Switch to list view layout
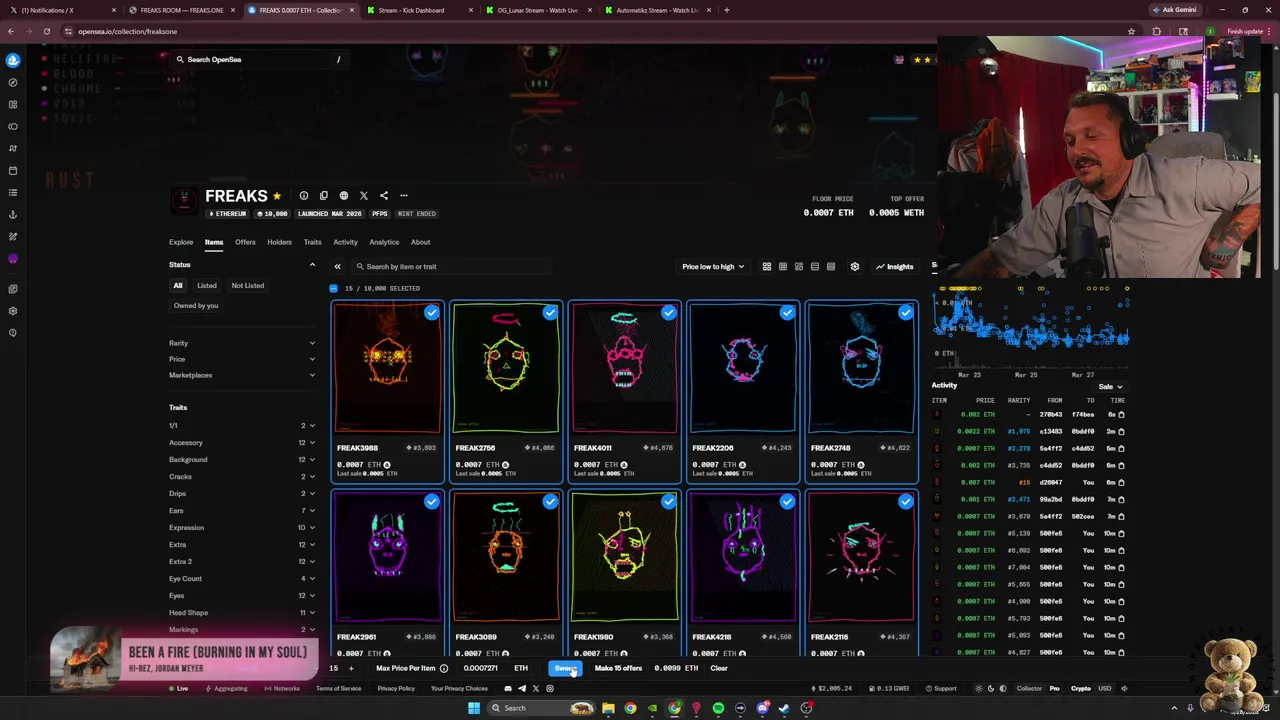This screenshot has width=1280, height=720. coord(815,267)
